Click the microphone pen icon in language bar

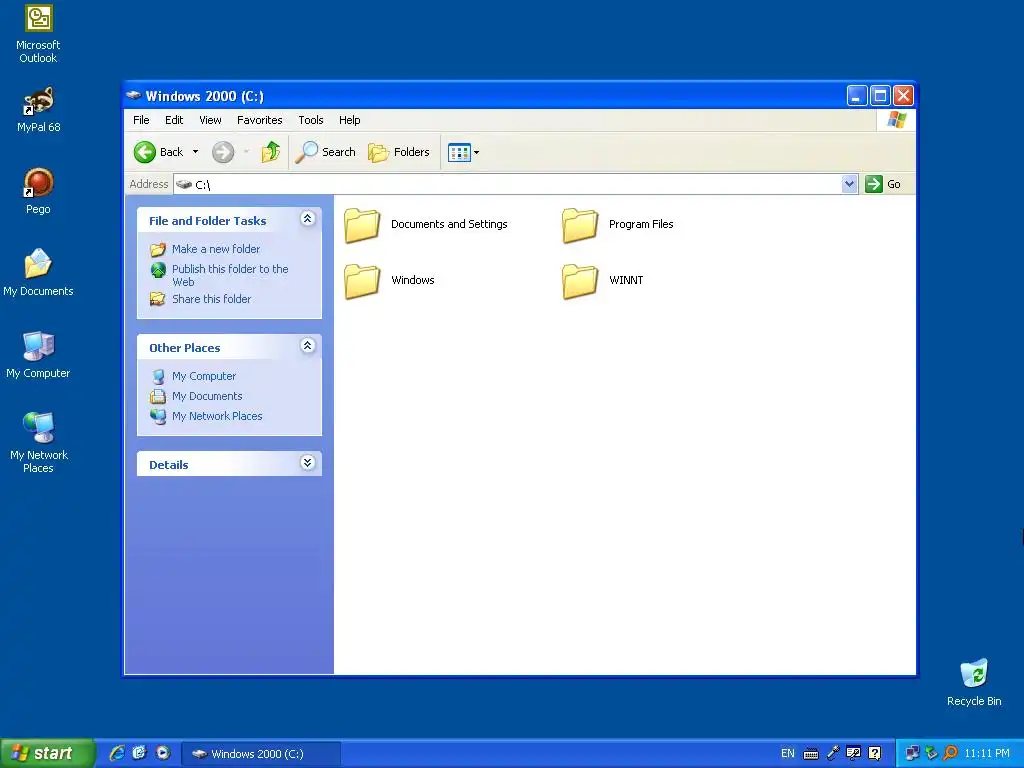click(833, 753)
